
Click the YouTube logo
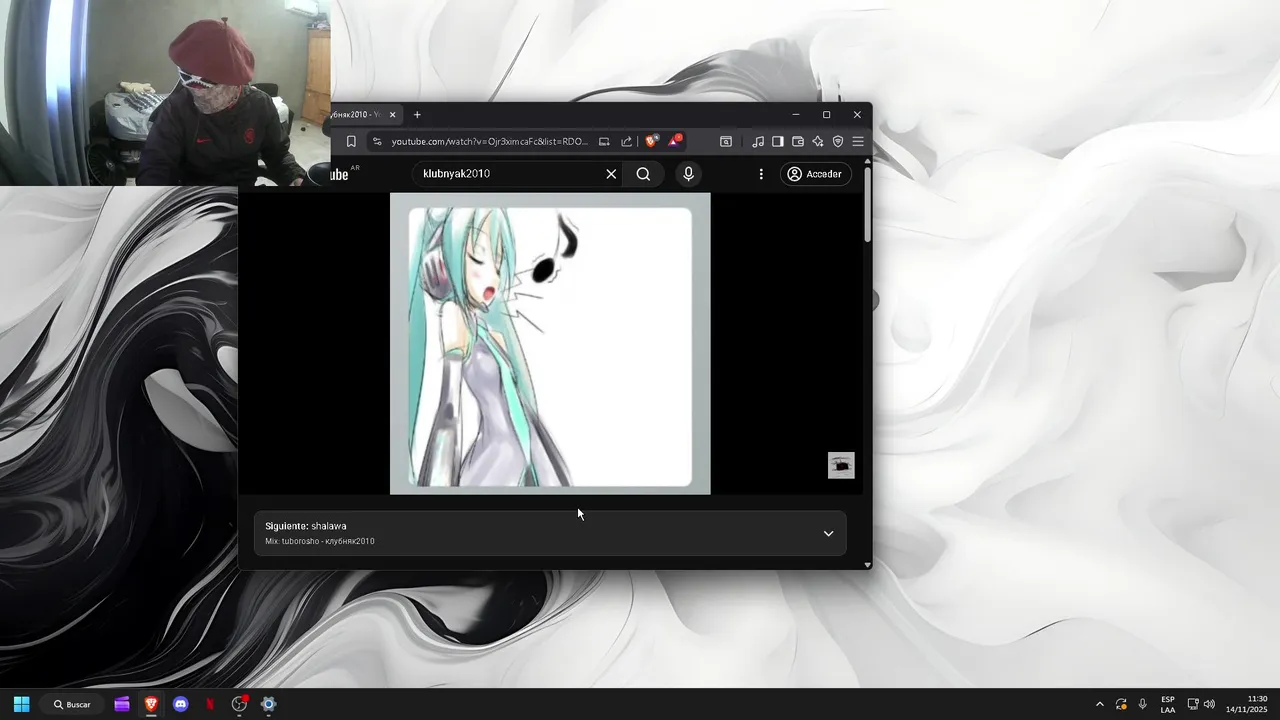[x=342, y=174]
